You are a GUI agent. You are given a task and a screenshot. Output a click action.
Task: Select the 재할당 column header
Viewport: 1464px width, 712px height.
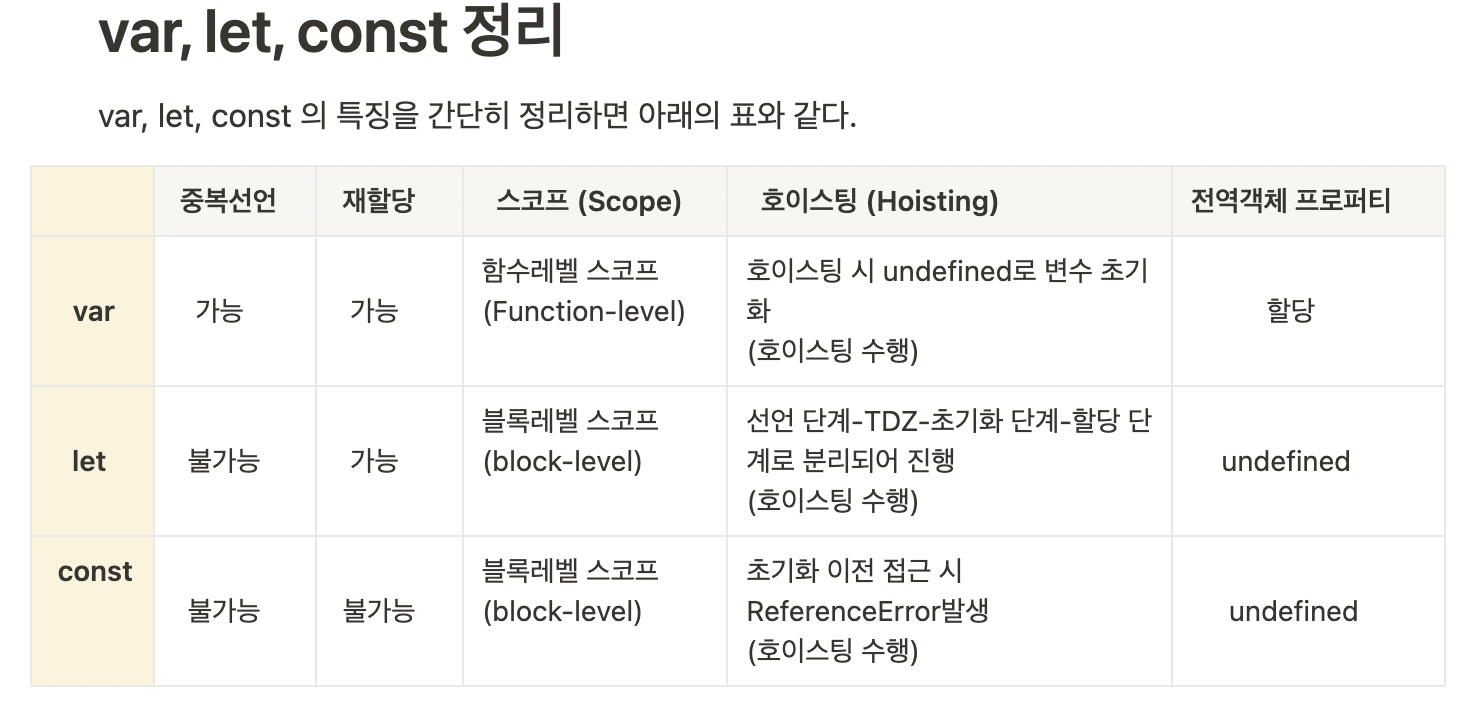(x=389, y=201)
